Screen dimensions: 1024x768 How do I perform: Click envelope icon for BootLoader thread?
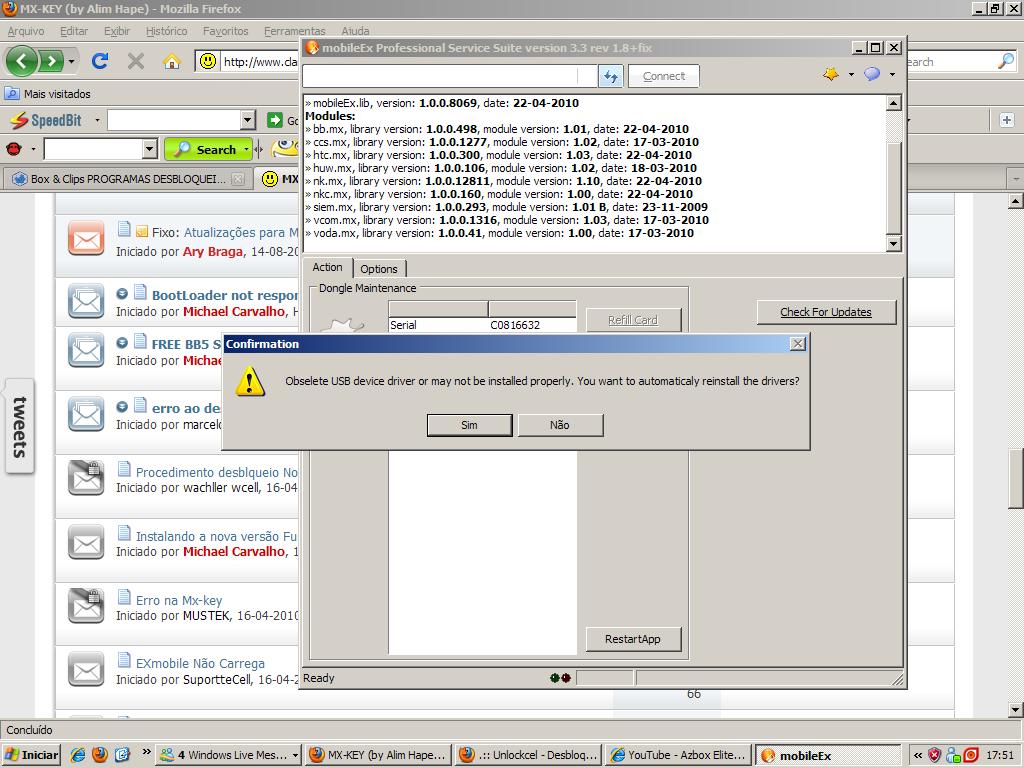click(x=86, y=301)
